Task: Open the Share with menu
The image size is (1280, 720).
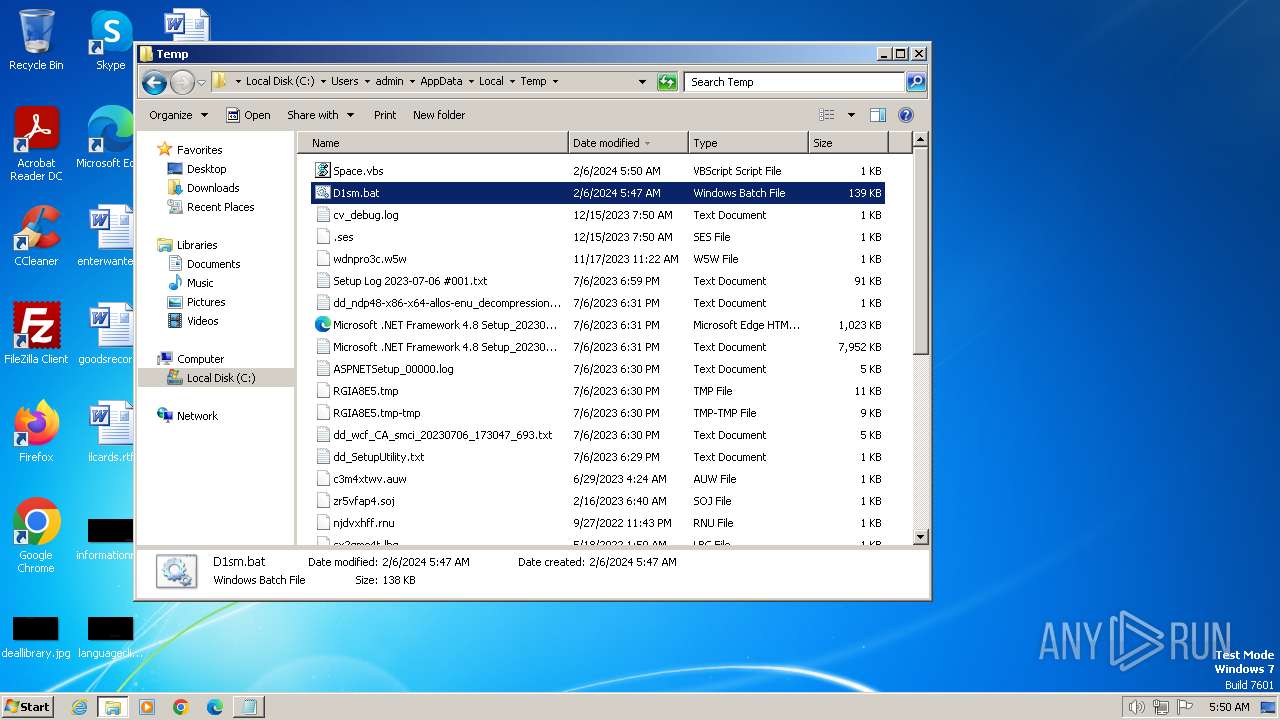Action: [x=320, y=115]
